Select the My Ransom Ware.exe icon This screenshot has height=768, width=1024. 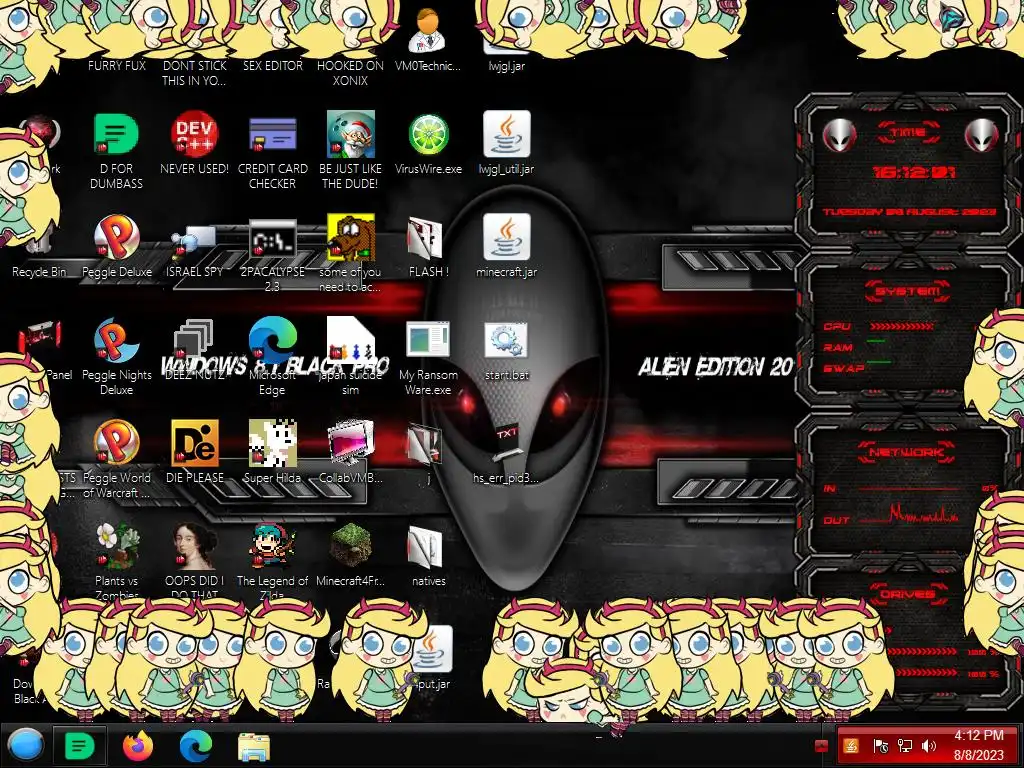point(428,358)
